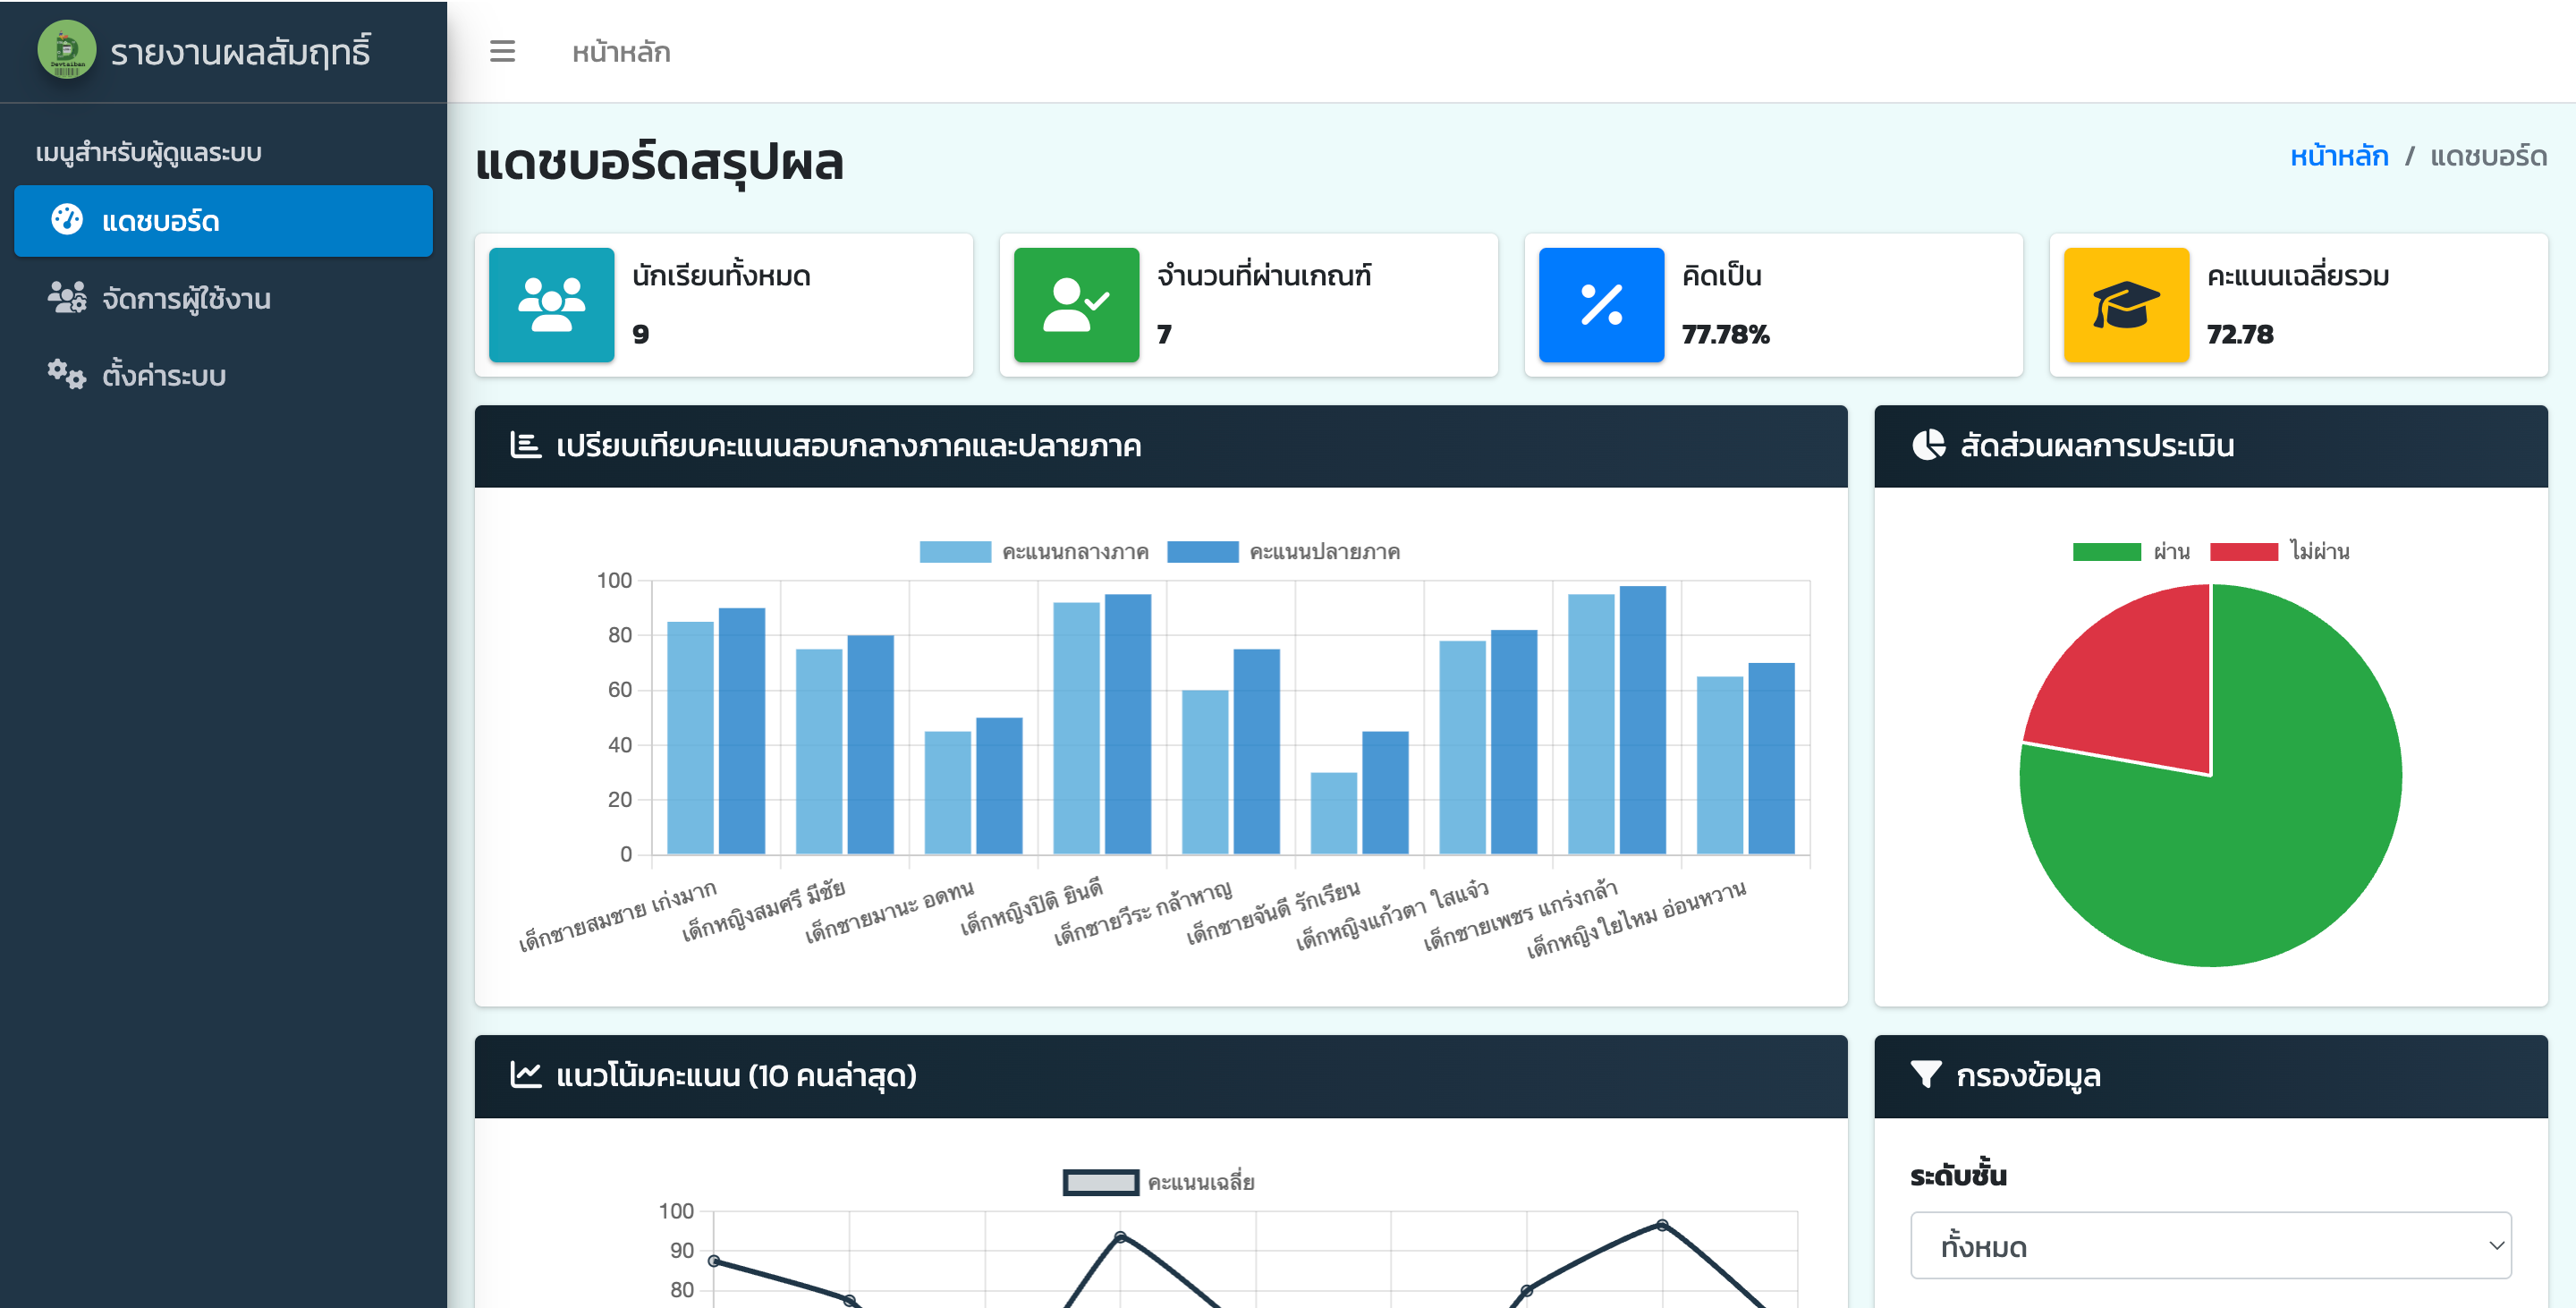Click the blue คะแนนปลายภาค color swatch
2576x1308 pixels.
(1203, 551)
